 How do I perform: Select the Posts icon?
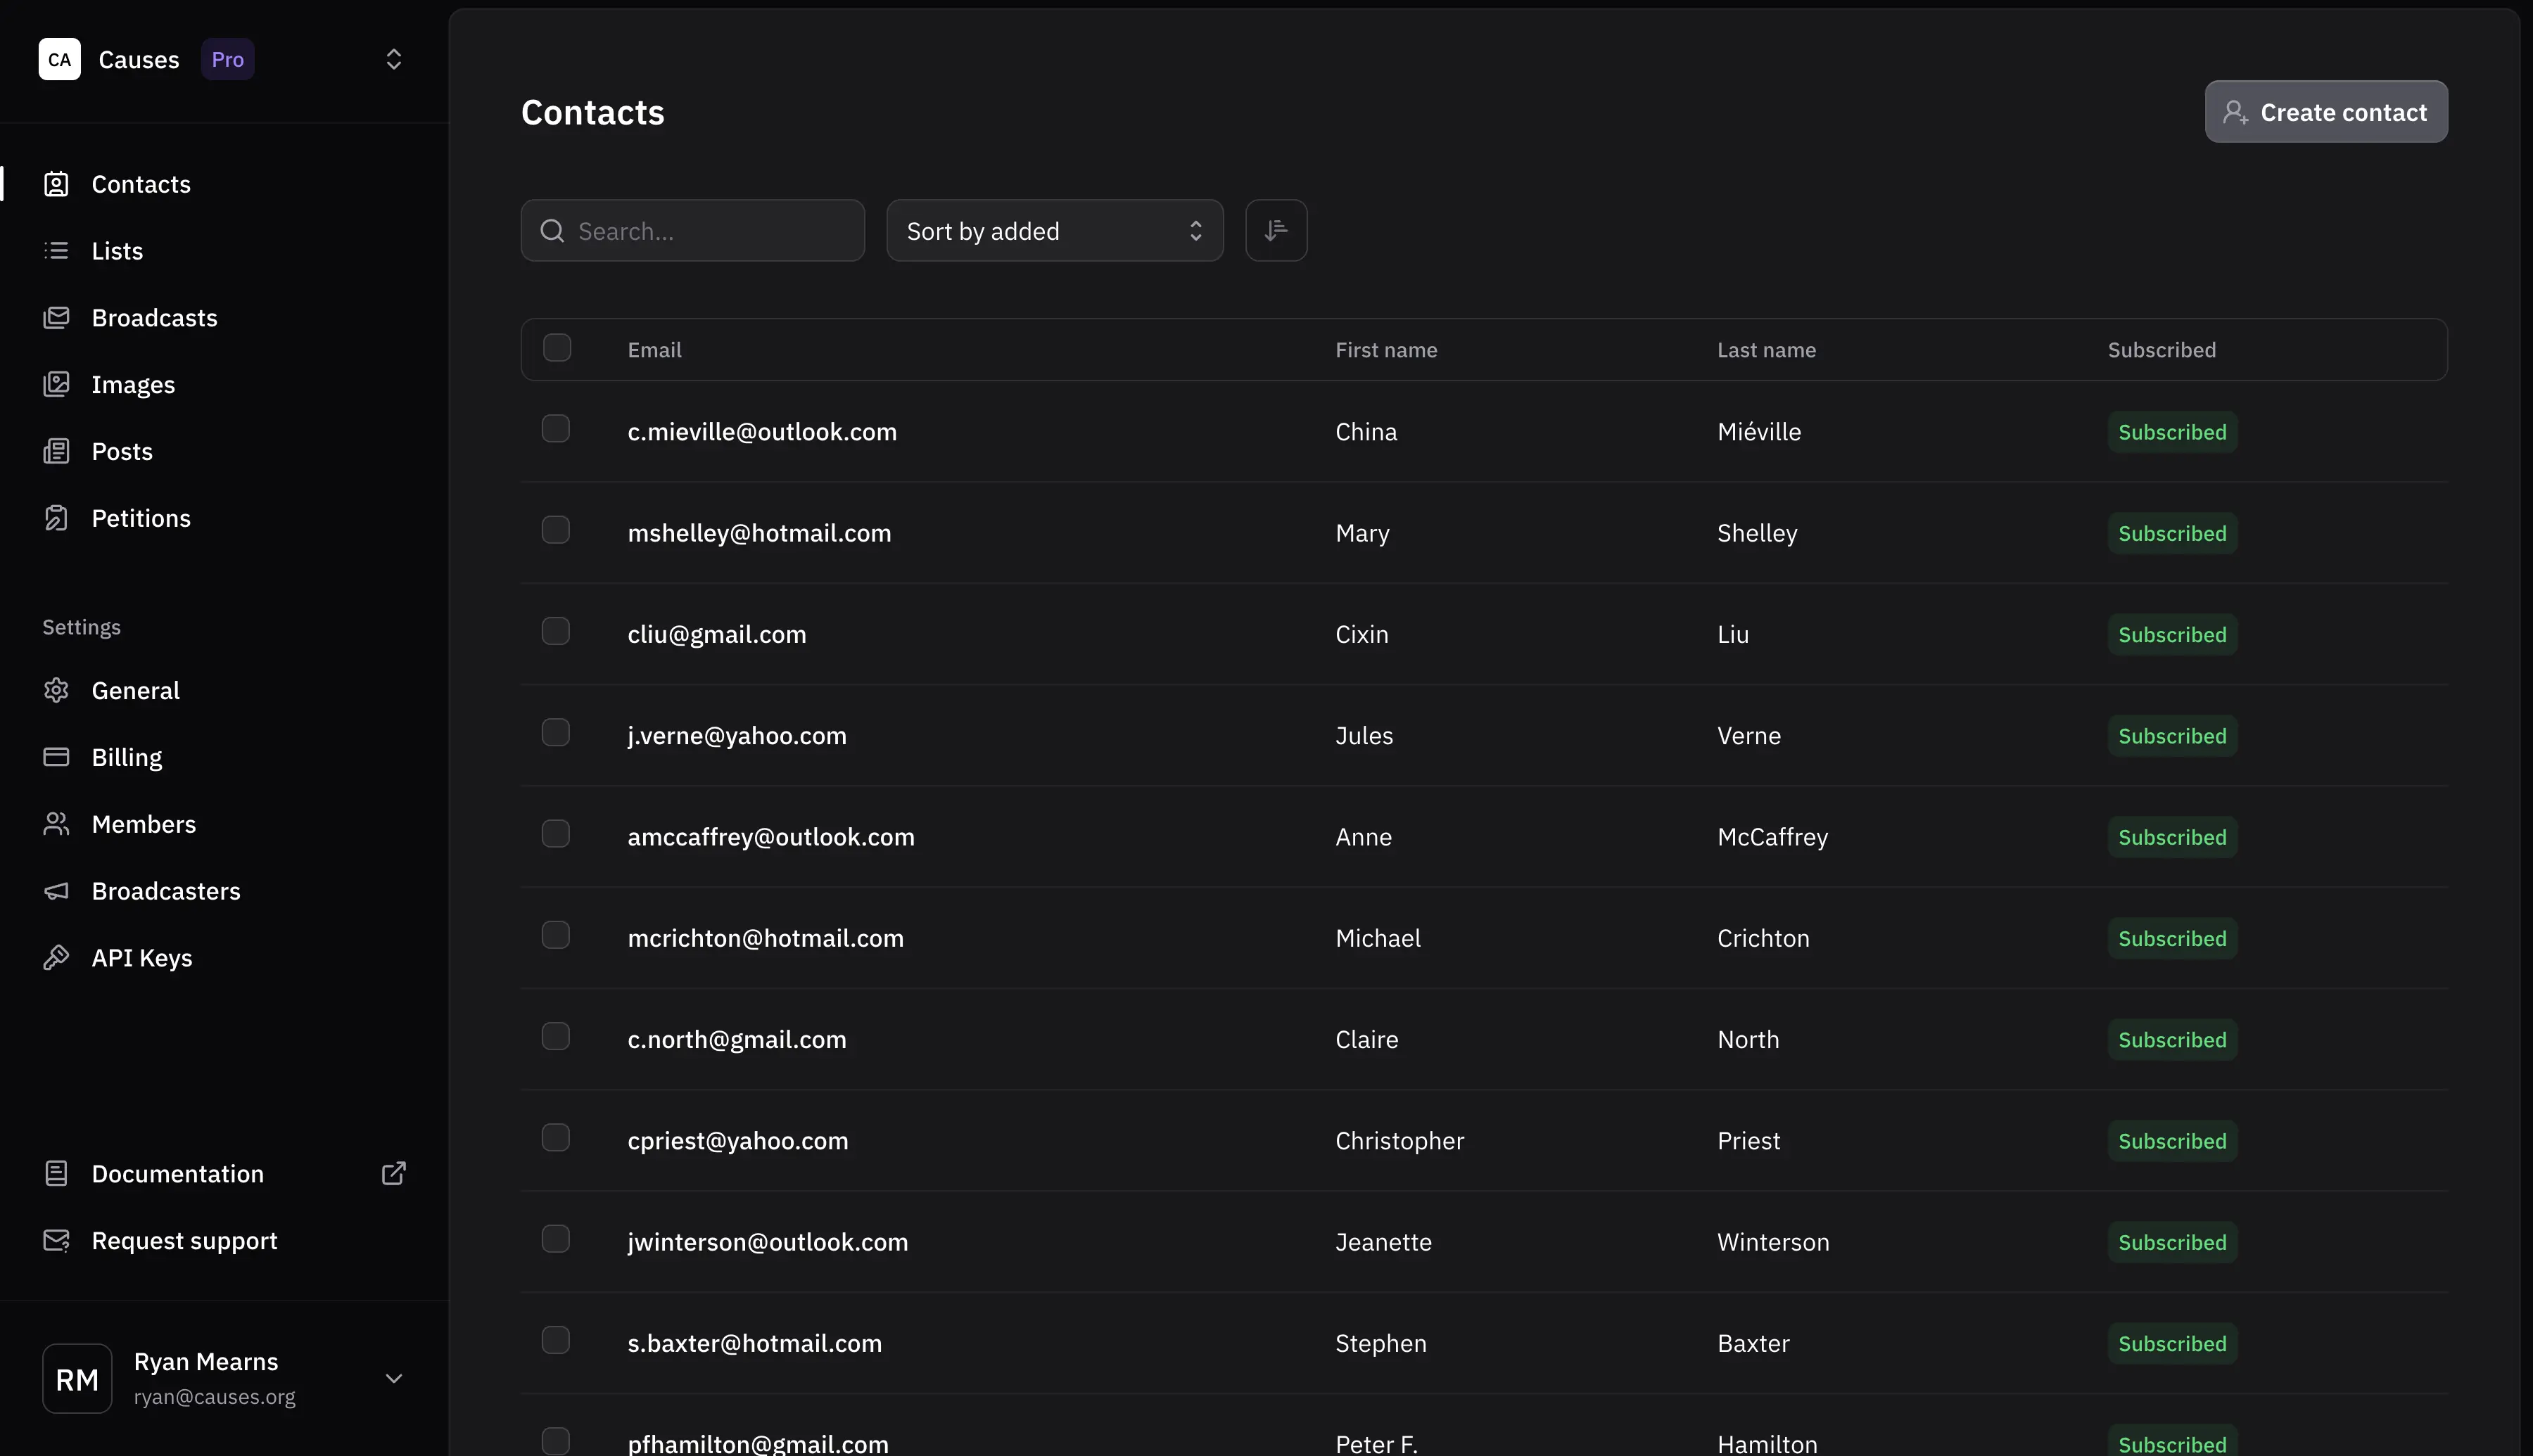[x=57, y=451]
